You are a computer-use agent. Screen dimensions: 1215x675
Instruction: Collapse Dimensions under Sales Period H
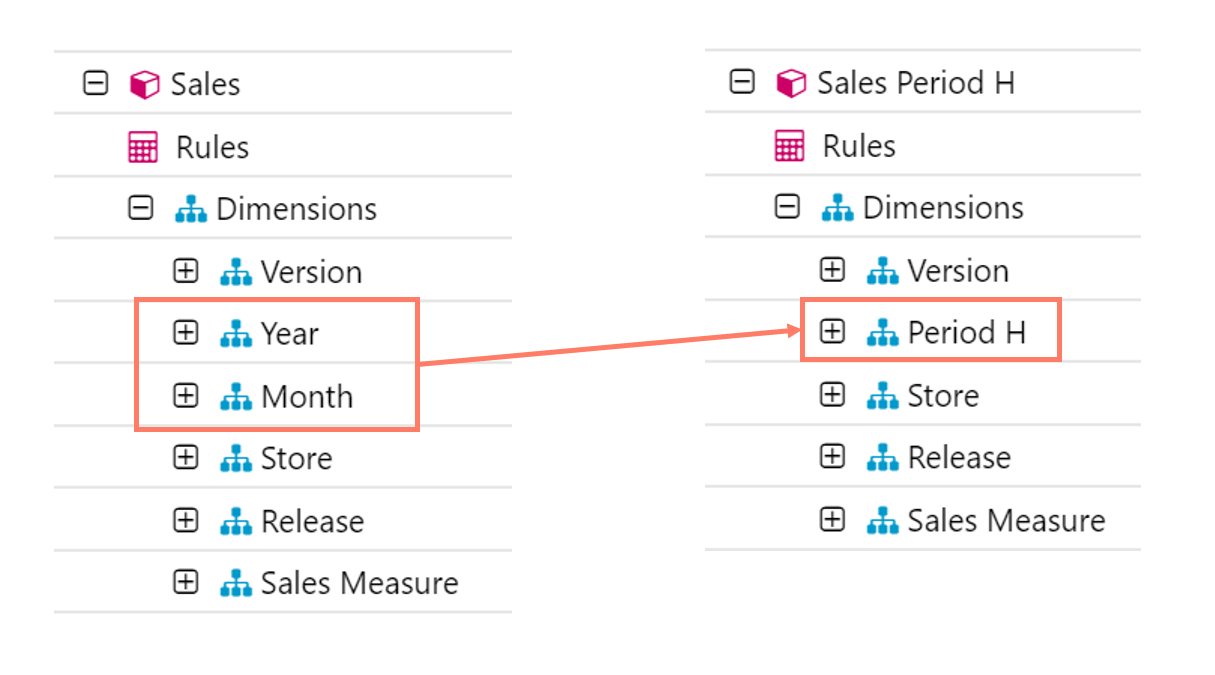(x=788, y=207)
